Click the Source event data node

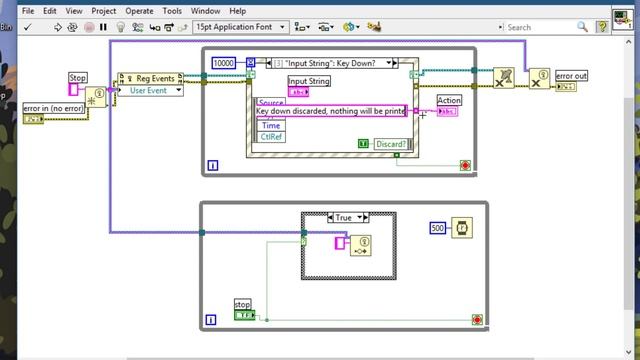click(x=271, y=102)
